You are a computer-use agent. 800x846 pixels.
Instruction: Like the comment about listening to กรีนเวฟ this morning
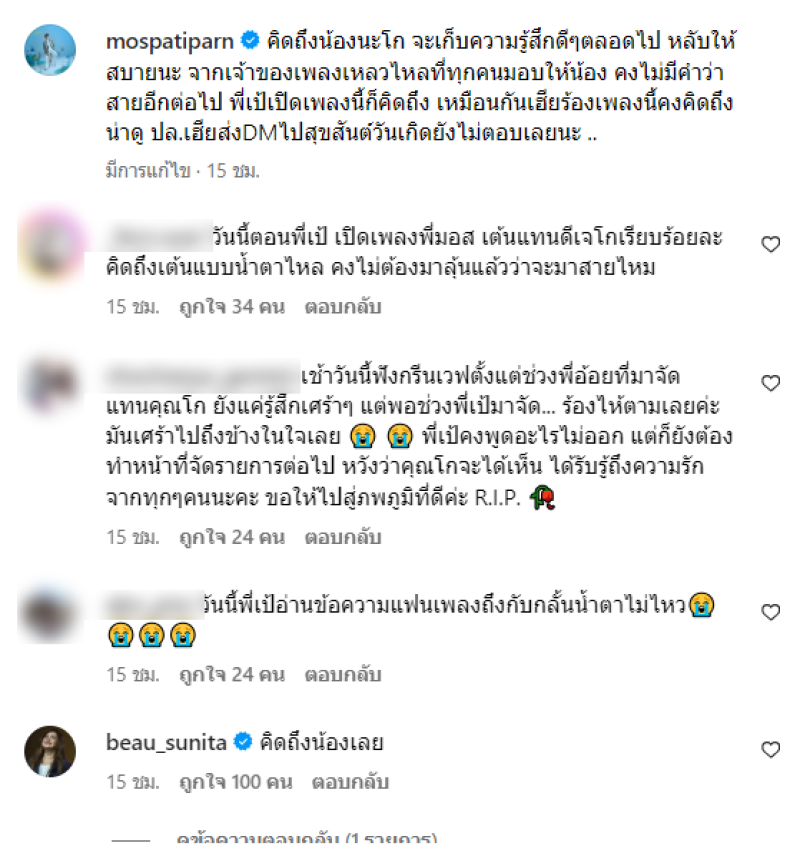(770, 383)
